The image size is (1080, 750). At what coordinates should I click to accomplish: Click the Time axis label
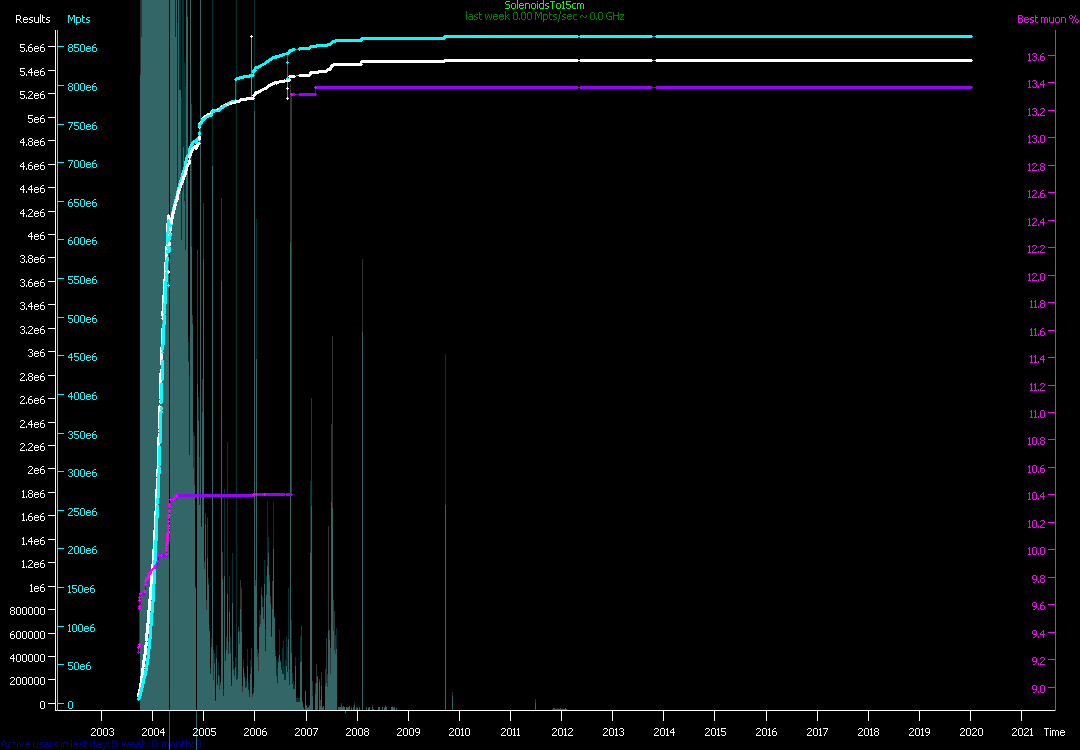point(1054,732)
